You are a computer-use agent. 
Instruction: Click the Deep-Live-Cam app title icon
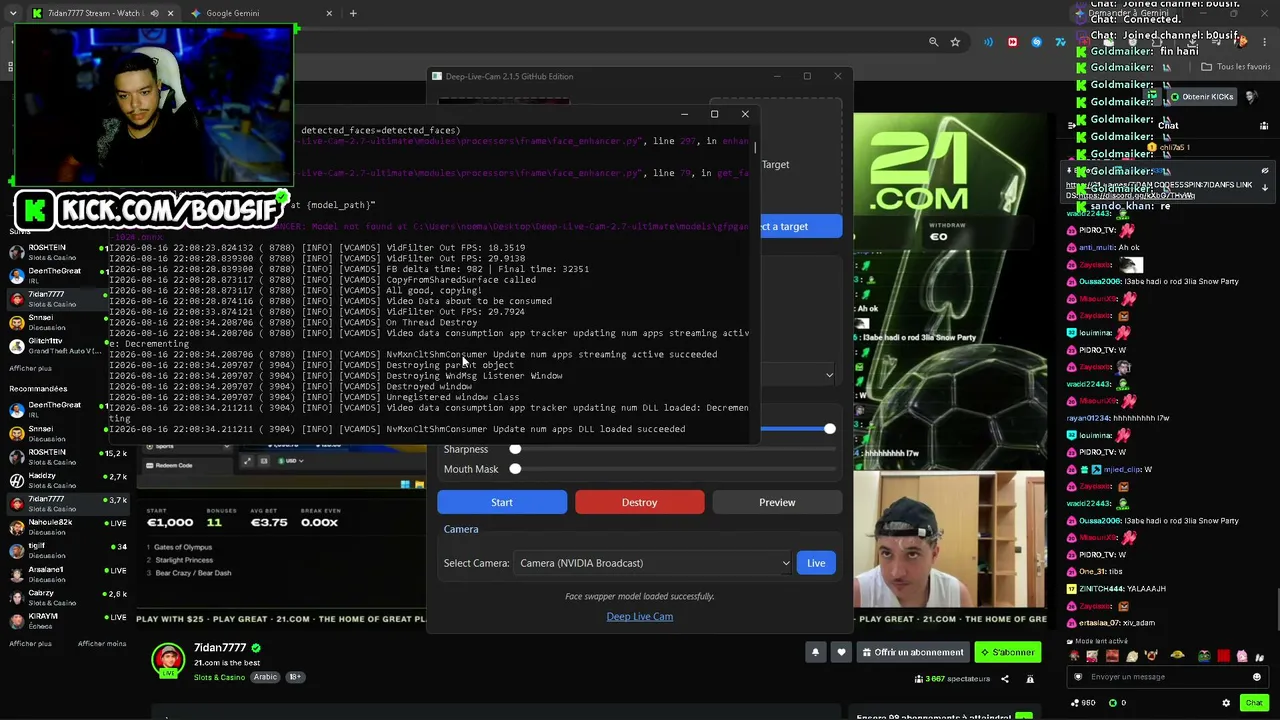pyautogui.click(x=437, y=76)
